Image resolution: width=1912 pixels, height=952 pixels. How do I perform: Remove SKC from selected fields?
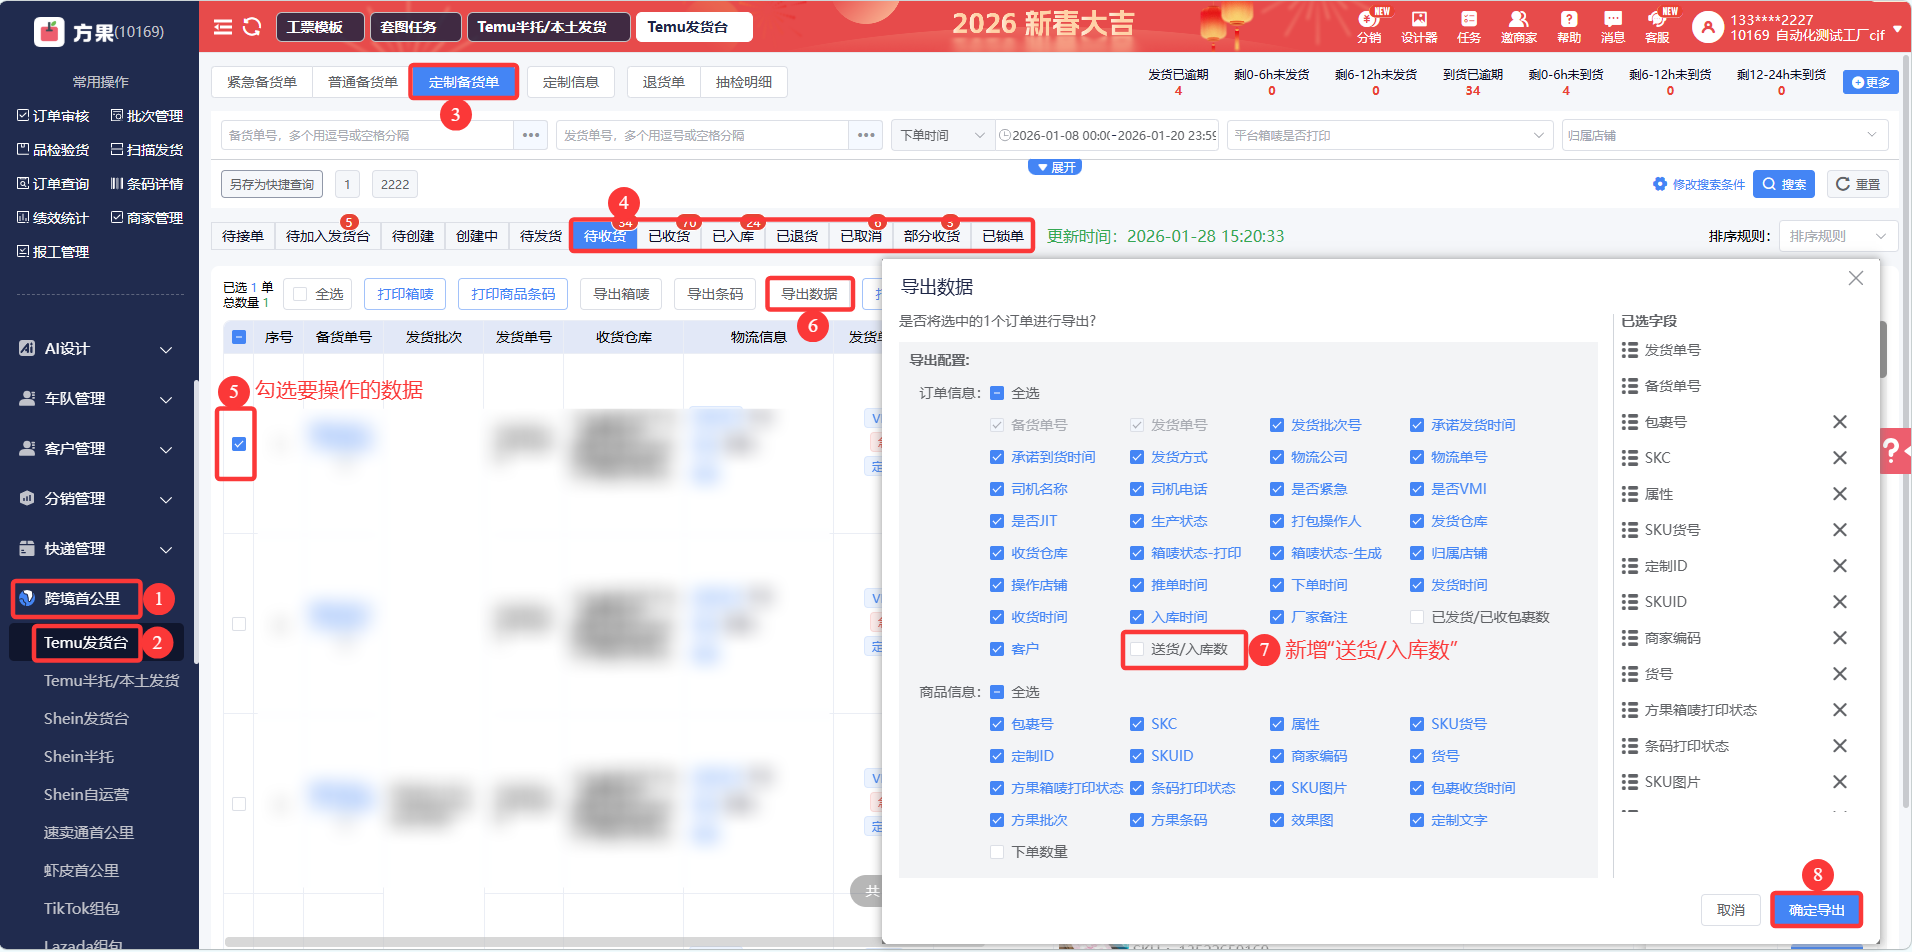1839,458
